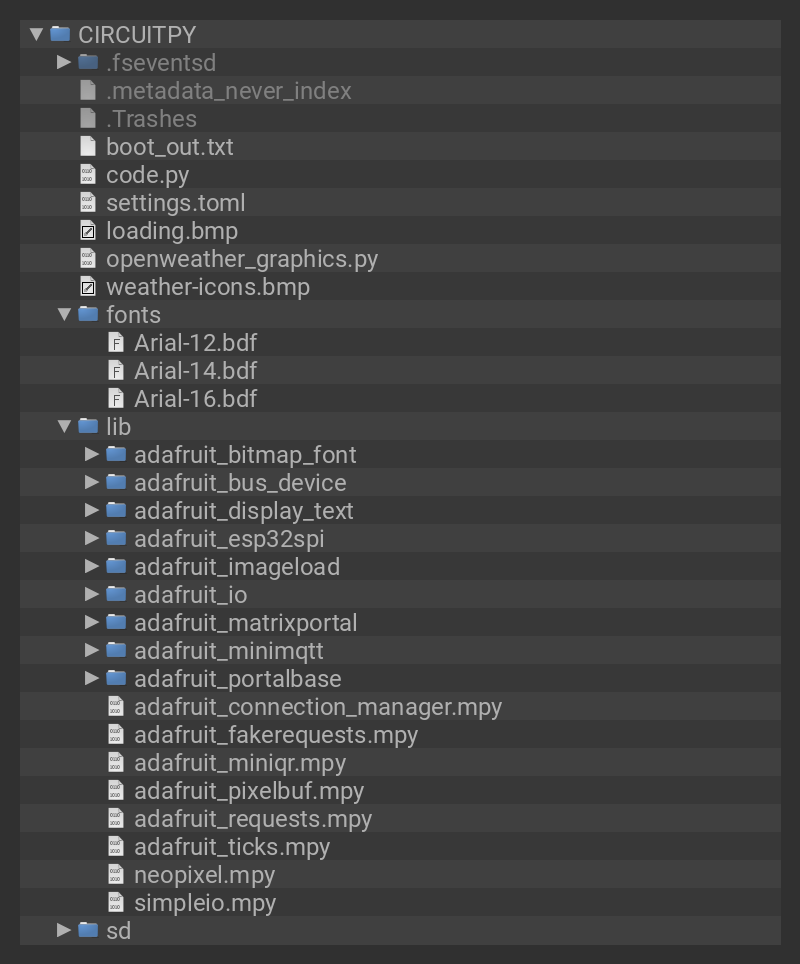Expand adafruit_bitmap_font folder disclosure triangle
800x964 pixels.
pyautogui.click(x=92, y=455)
